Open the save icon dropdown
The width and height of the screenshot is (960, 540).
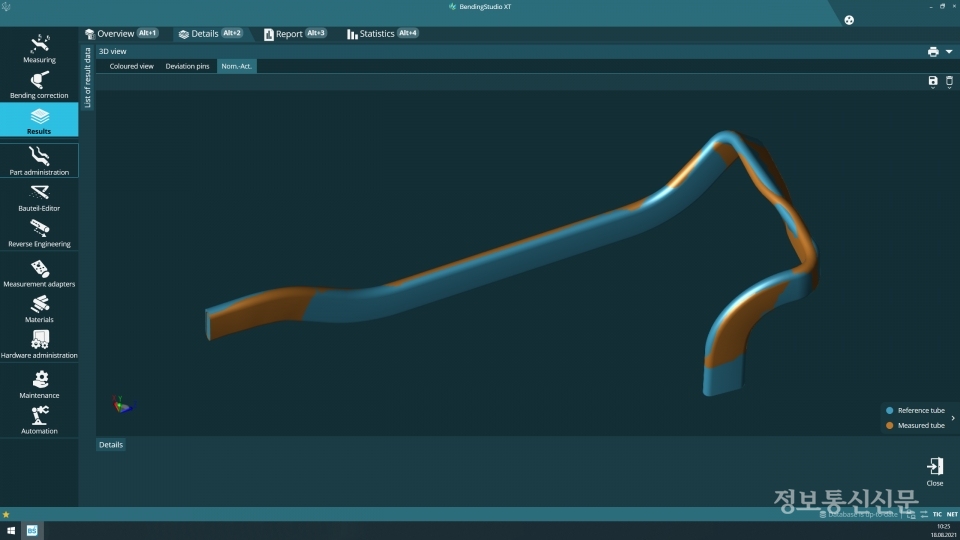(933, 82)
